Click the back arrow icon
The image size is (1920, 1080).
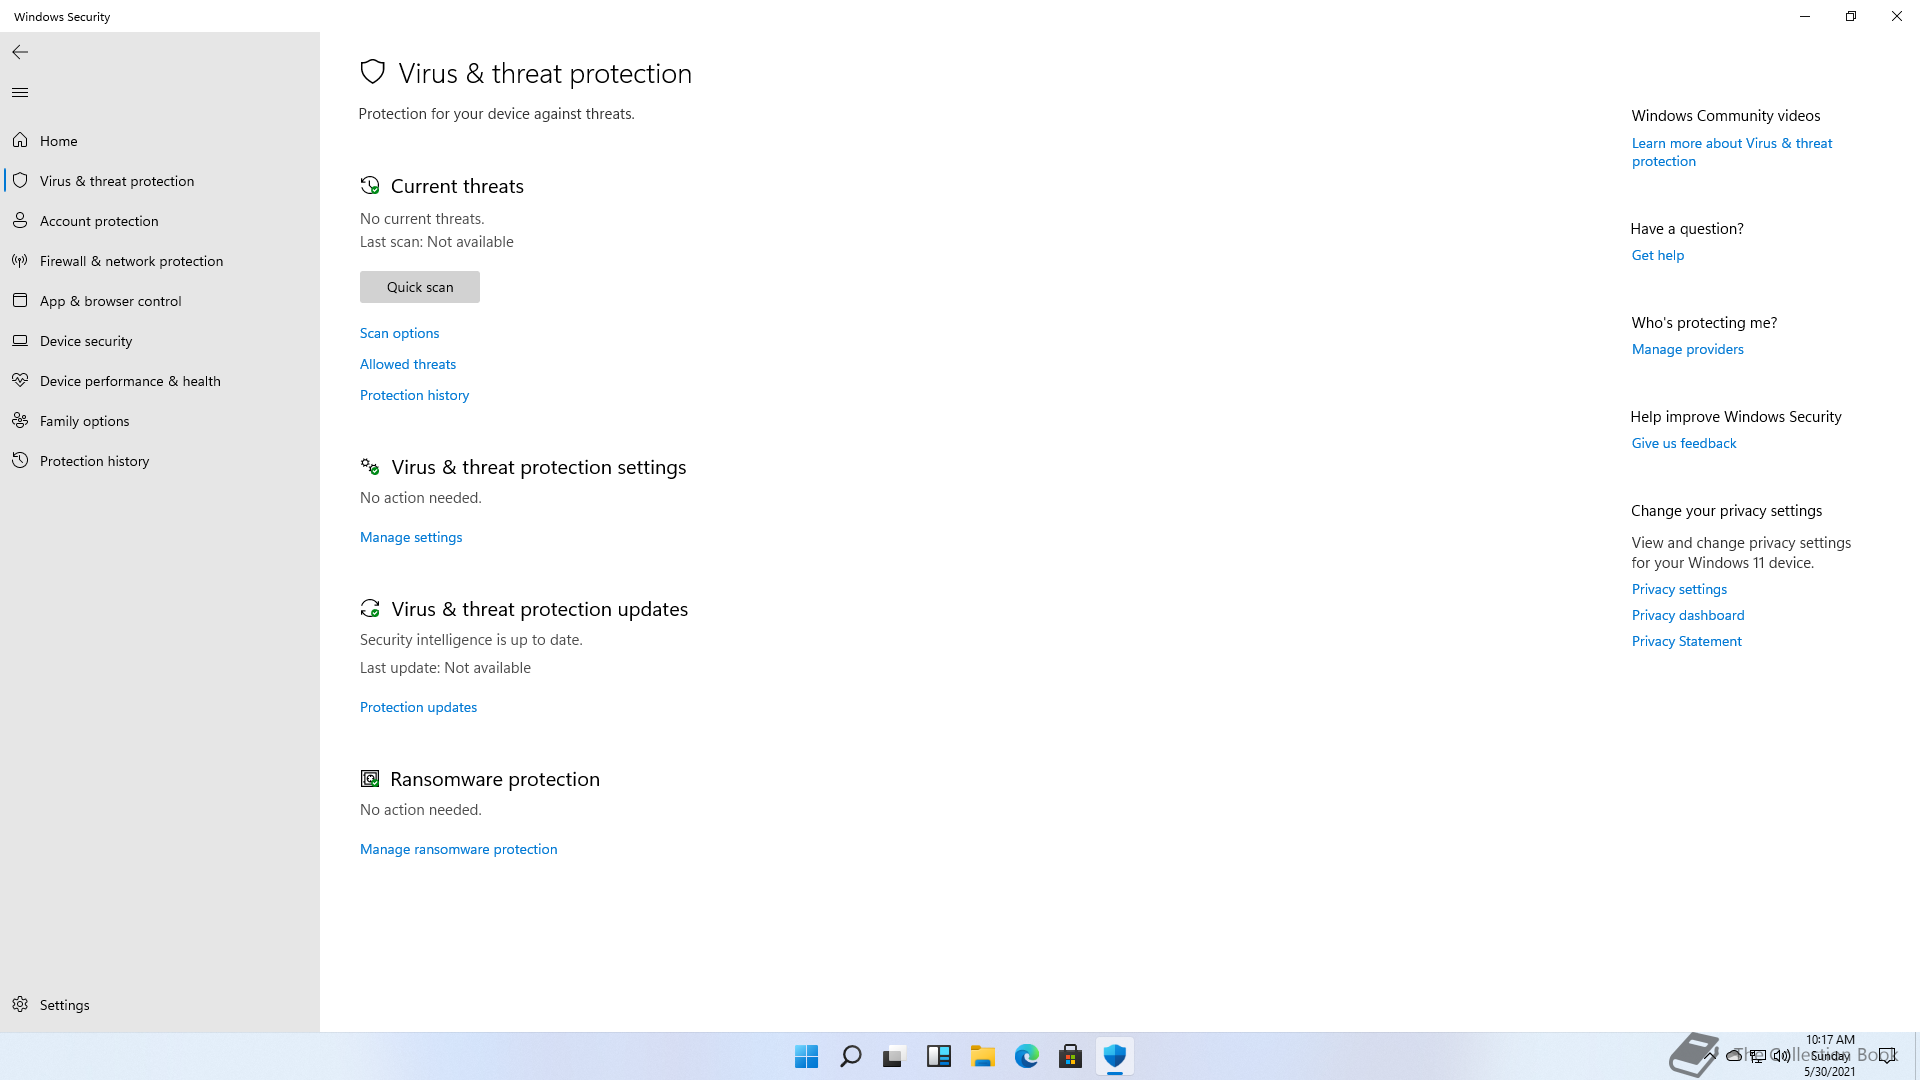[x=20, y=52]
